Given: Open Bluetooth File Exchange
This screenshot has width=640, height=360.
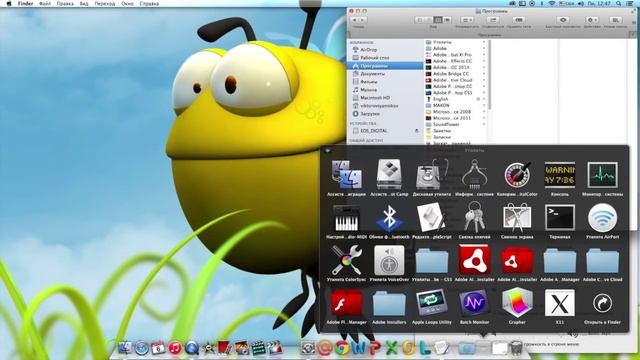Looking at the screenshot, I should [x=389, y=218].
